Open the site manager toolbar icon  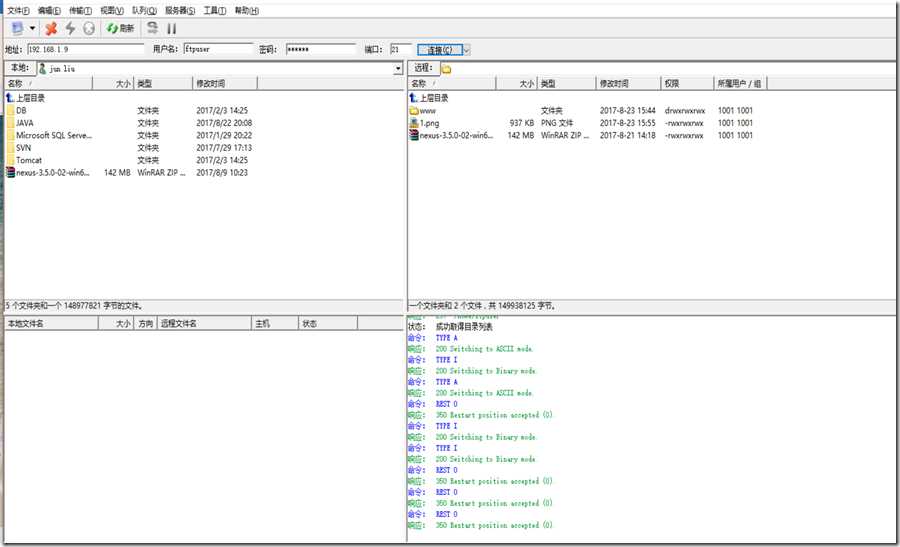(x=17, y=28)
